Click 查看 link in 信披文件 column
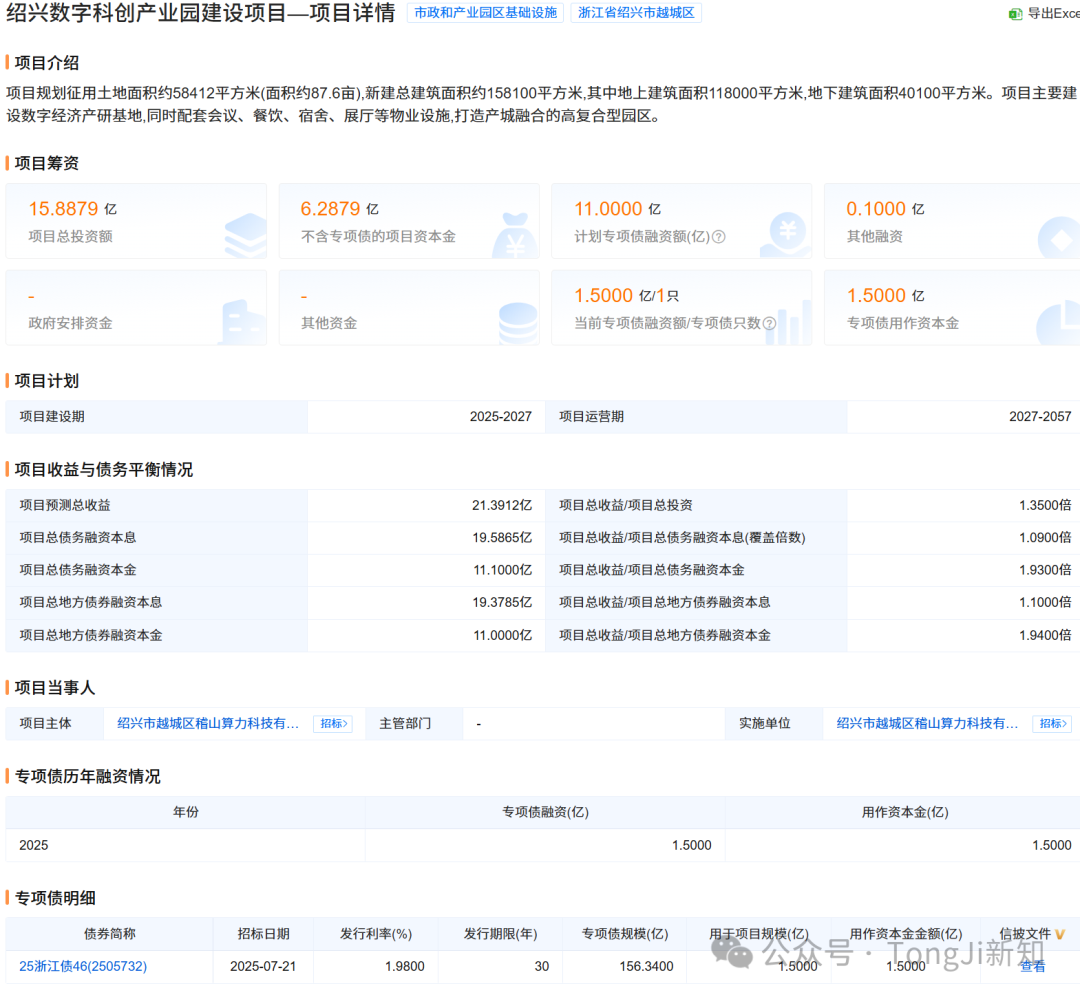1080x997 pixels. click(1032, 967)
